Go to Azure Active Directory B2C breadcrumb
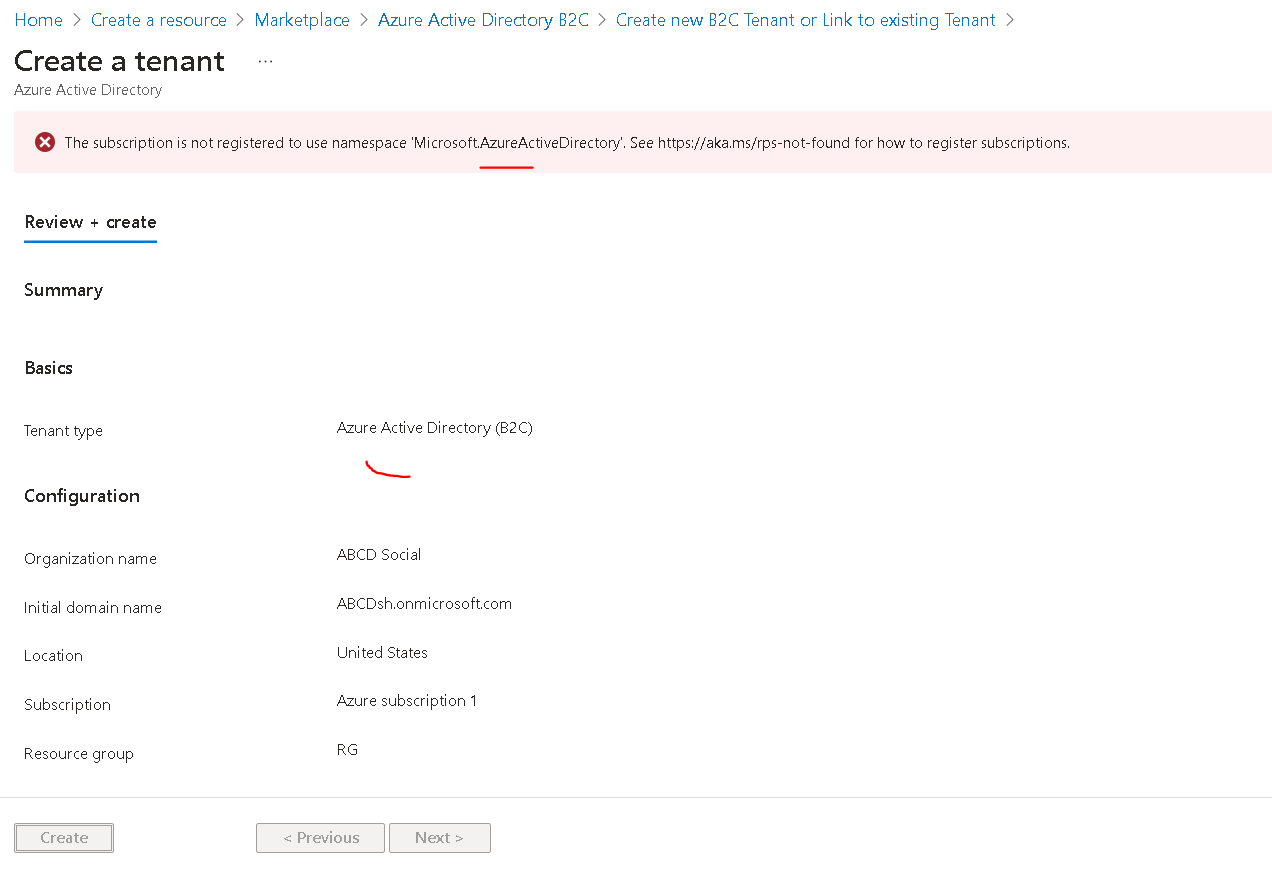Viewport: 1272px width, 876px height. pyautogui.click(x=483, y=19)
